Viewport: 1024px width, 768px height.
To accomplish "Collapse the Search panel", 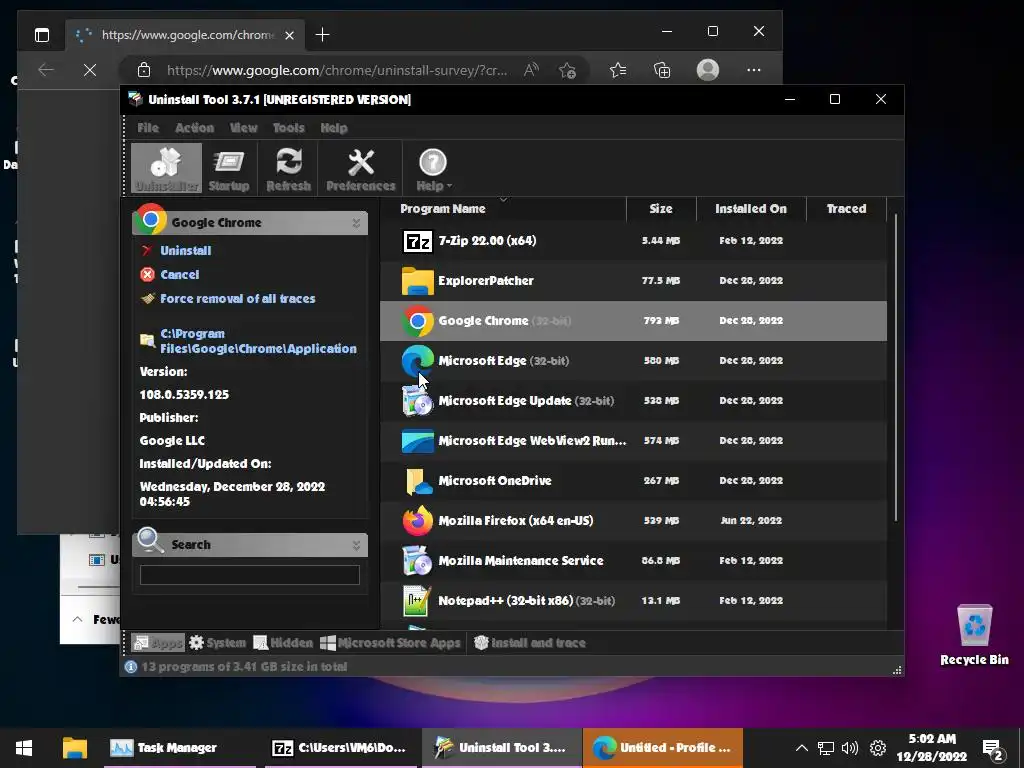I will click(x=357, y=545).
